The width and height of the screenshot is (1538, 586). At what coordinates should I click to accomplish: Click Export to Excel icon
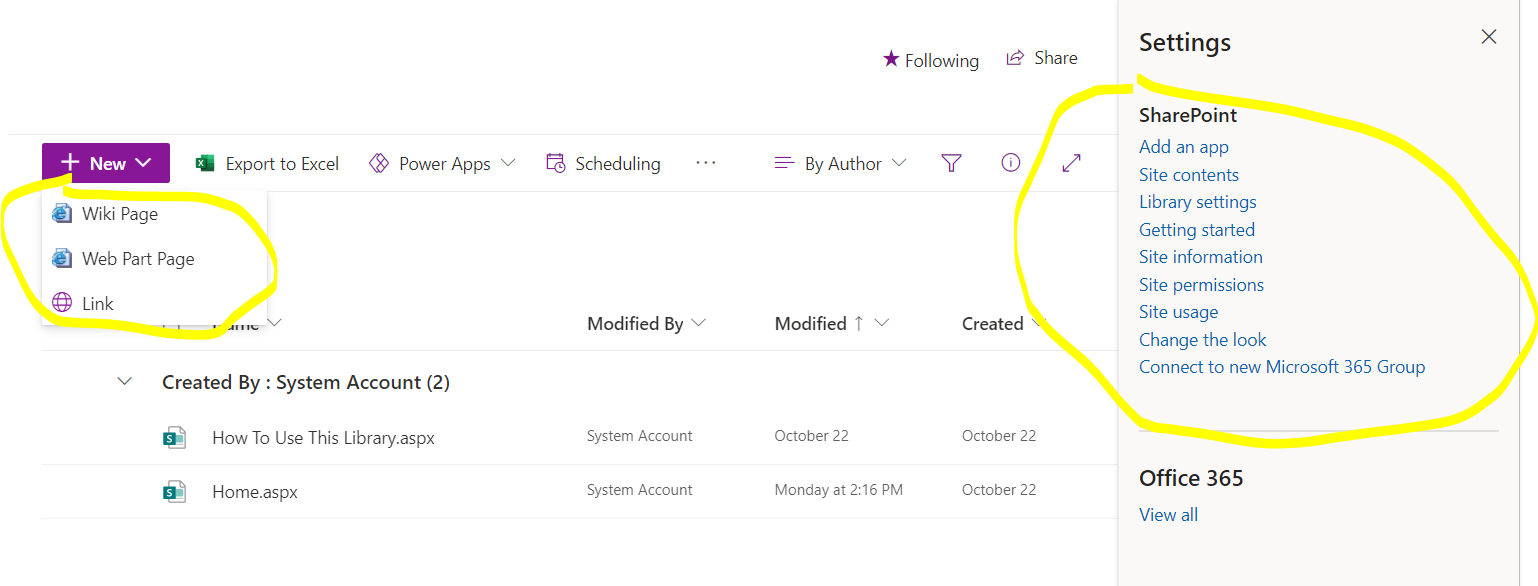[x=206, y=163]
